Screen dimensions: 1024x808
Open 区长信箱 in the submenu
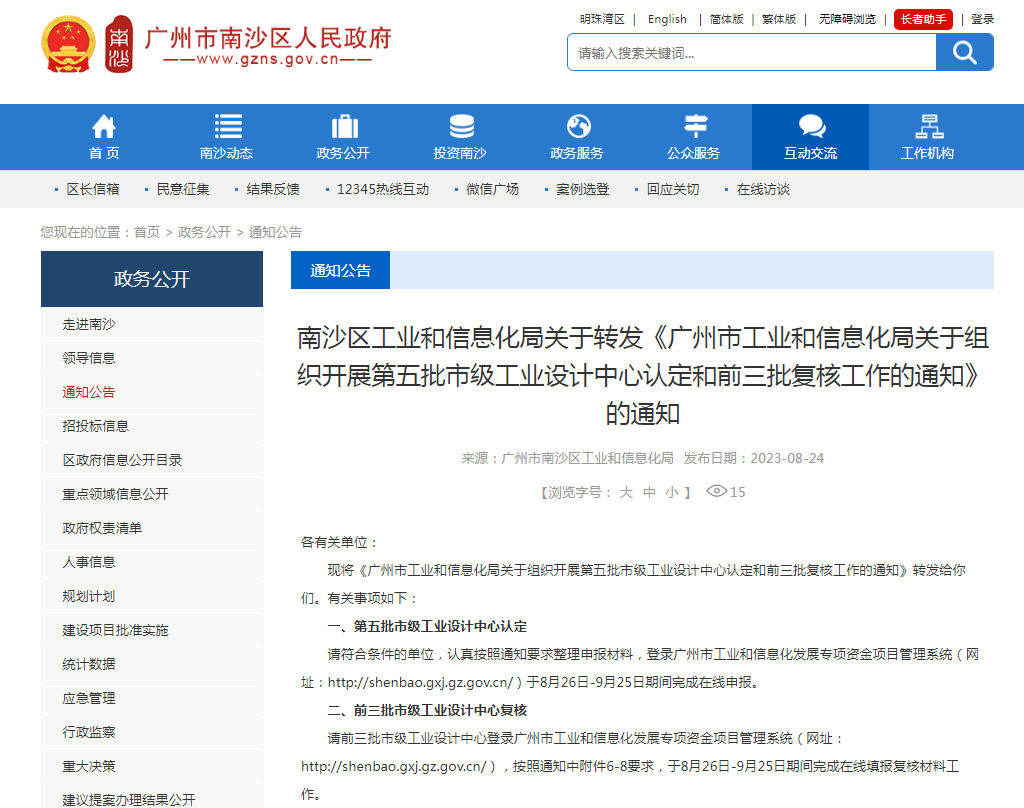click(93, 189)
